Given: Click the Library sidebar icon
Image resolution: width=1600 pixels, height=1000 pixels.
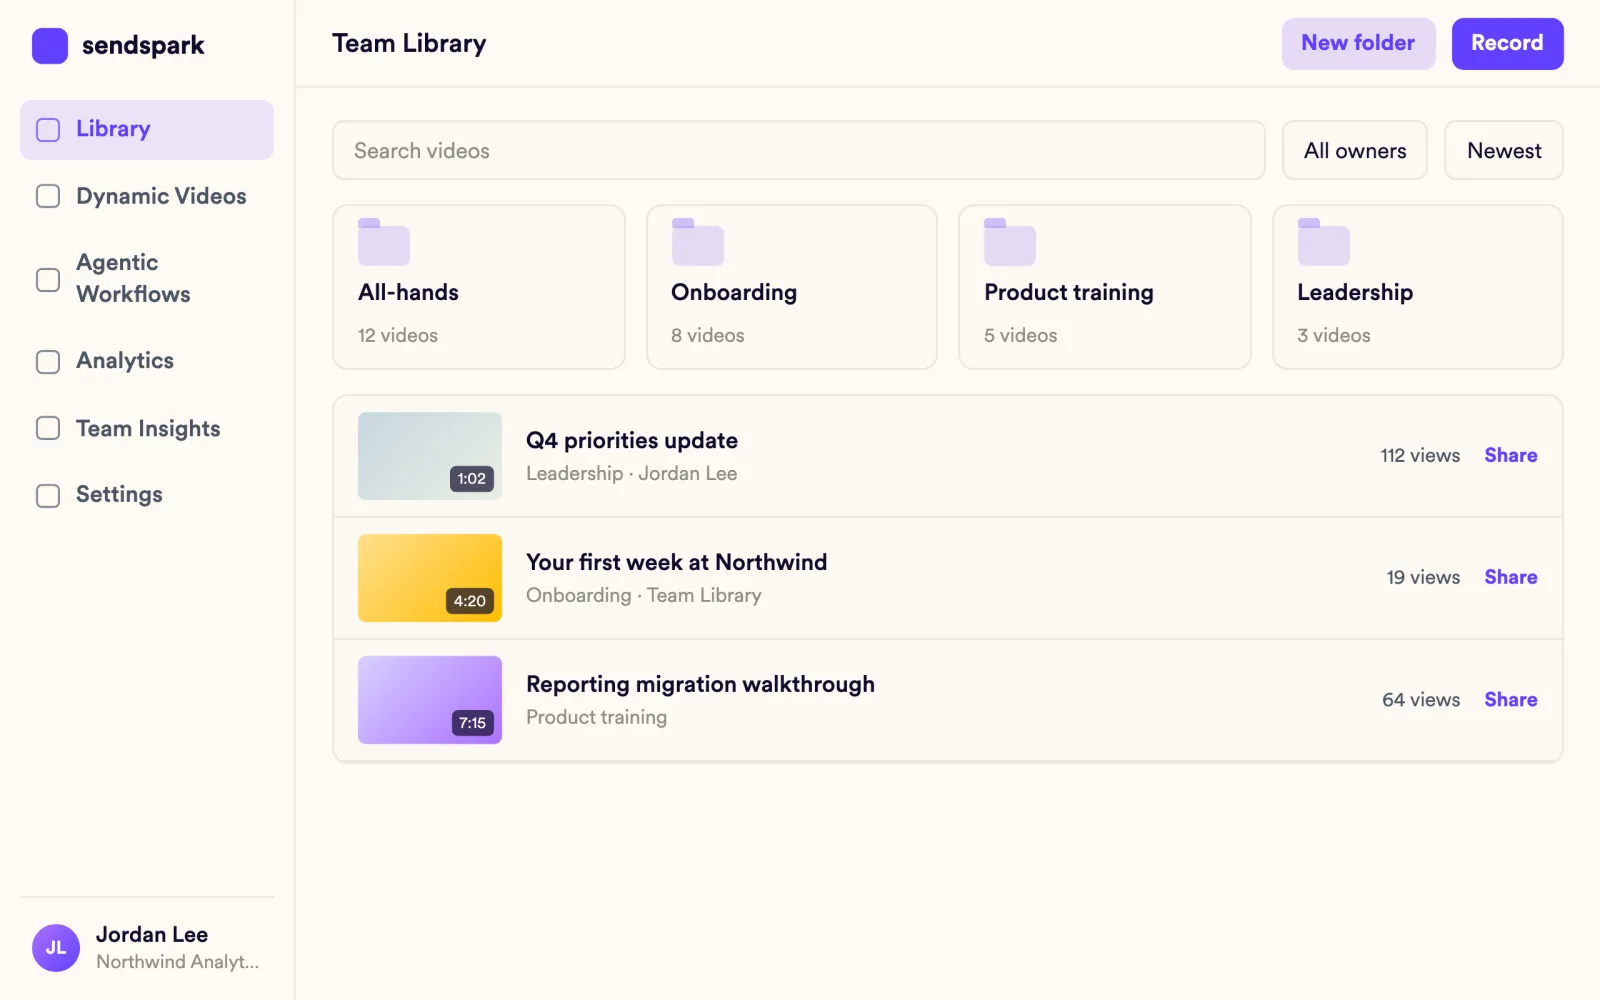Looking at the screenshot, I should click(48, 130).
